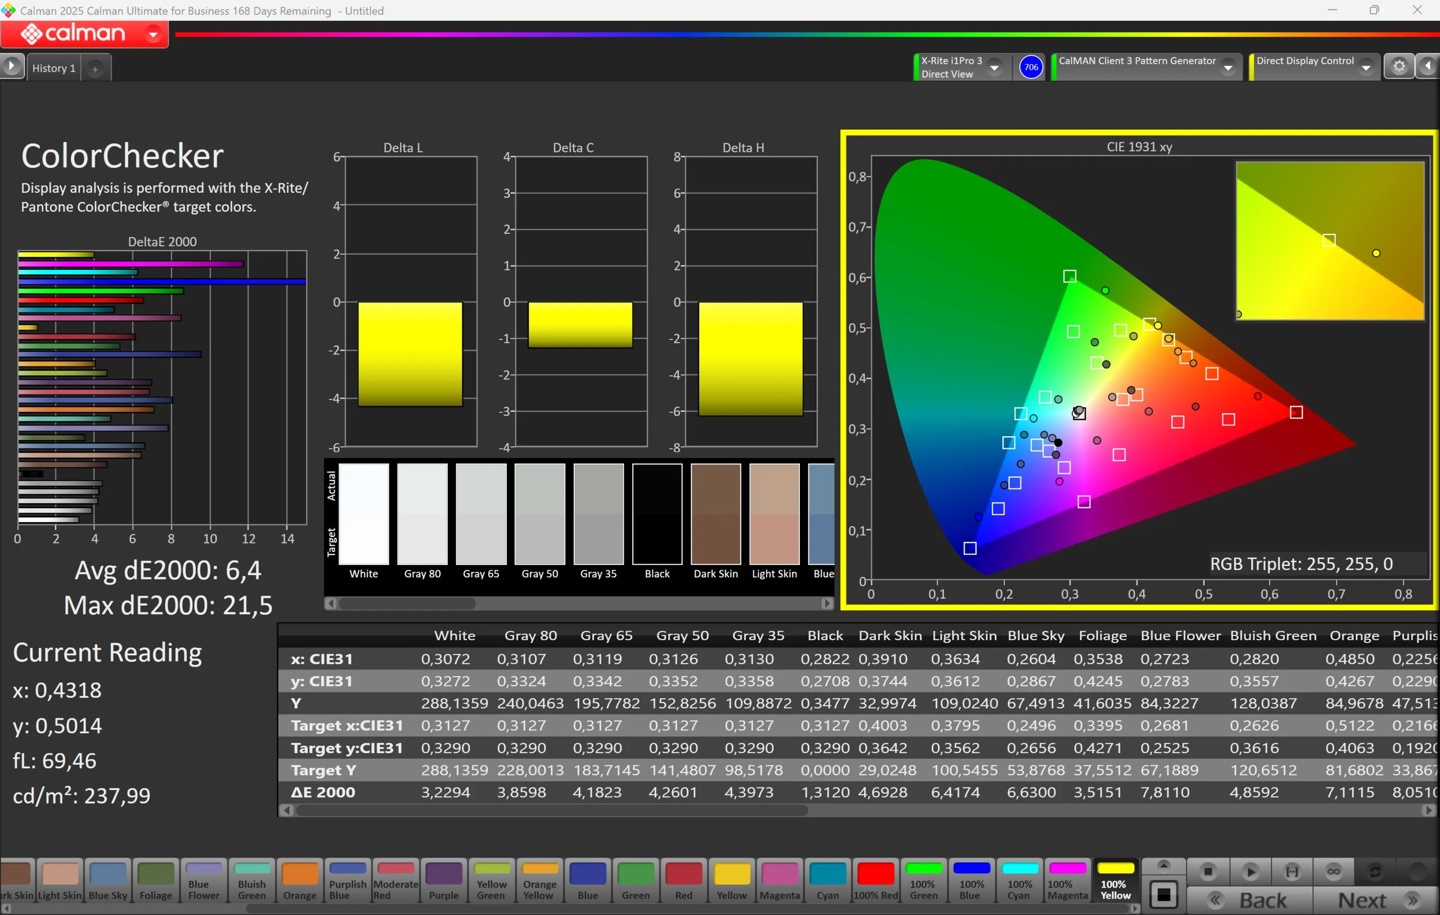Click the data table scroll right arrow
The height and width of the screenshot is (915, 1440).
(1429, 810)
